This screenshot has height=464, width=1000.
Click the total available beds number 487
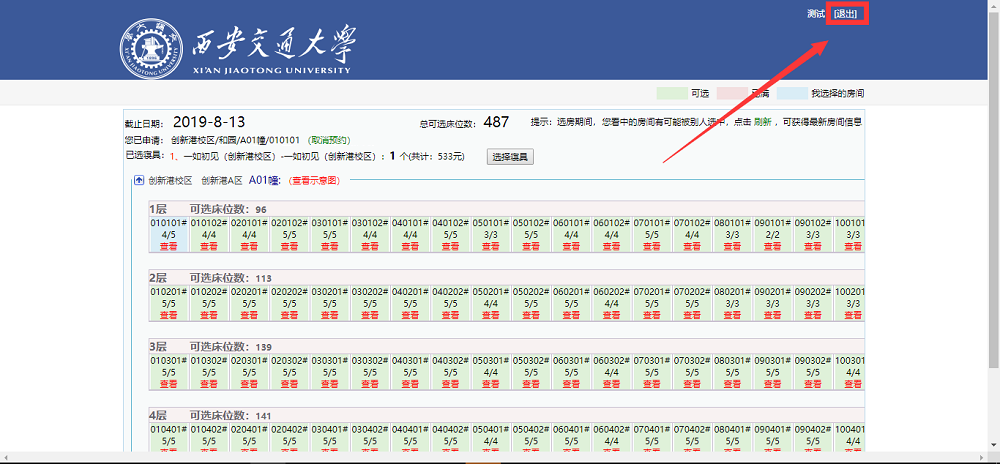click(x=496, y=122)
